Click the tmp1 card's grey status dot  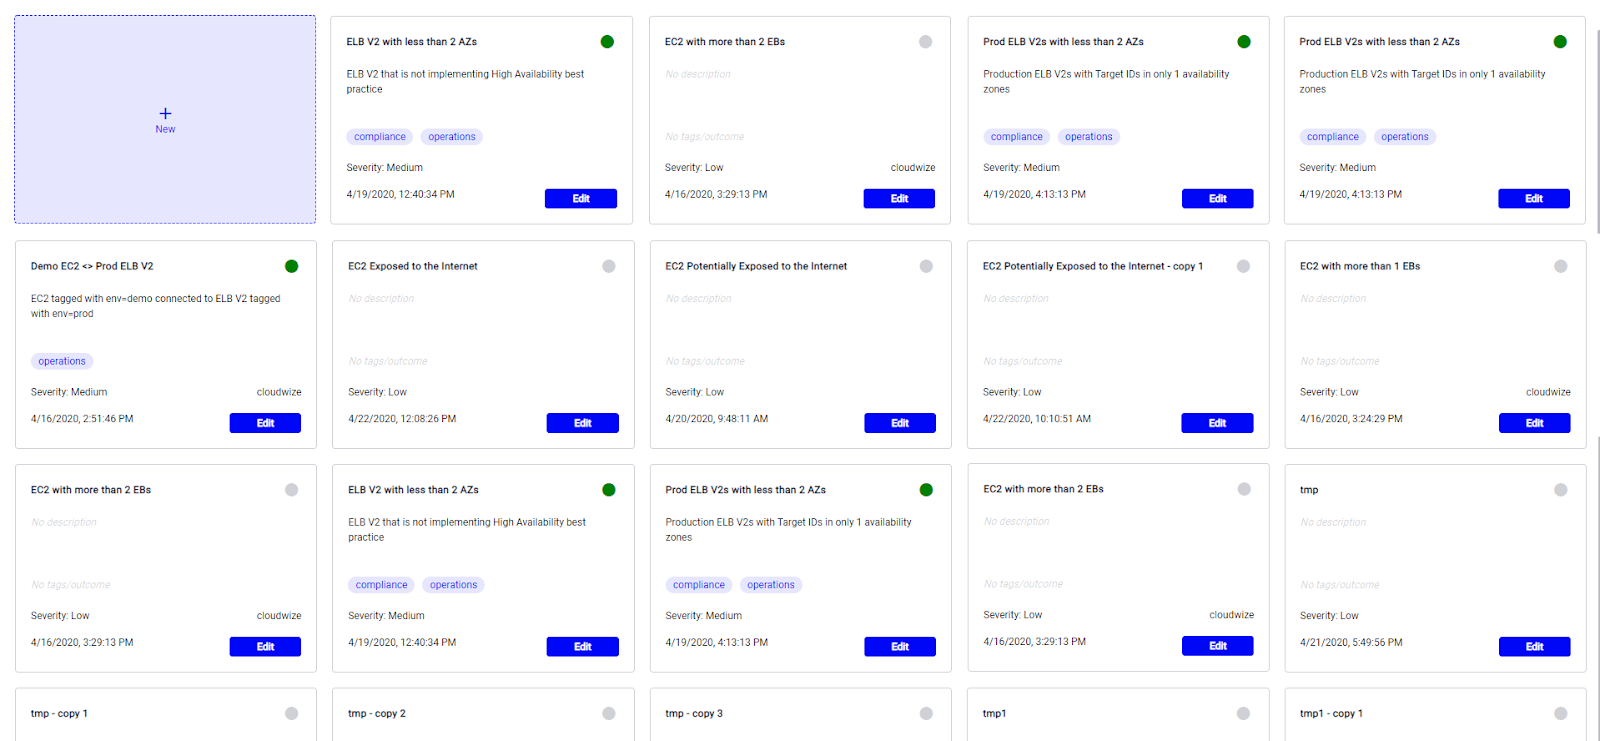pos(1243,713)
